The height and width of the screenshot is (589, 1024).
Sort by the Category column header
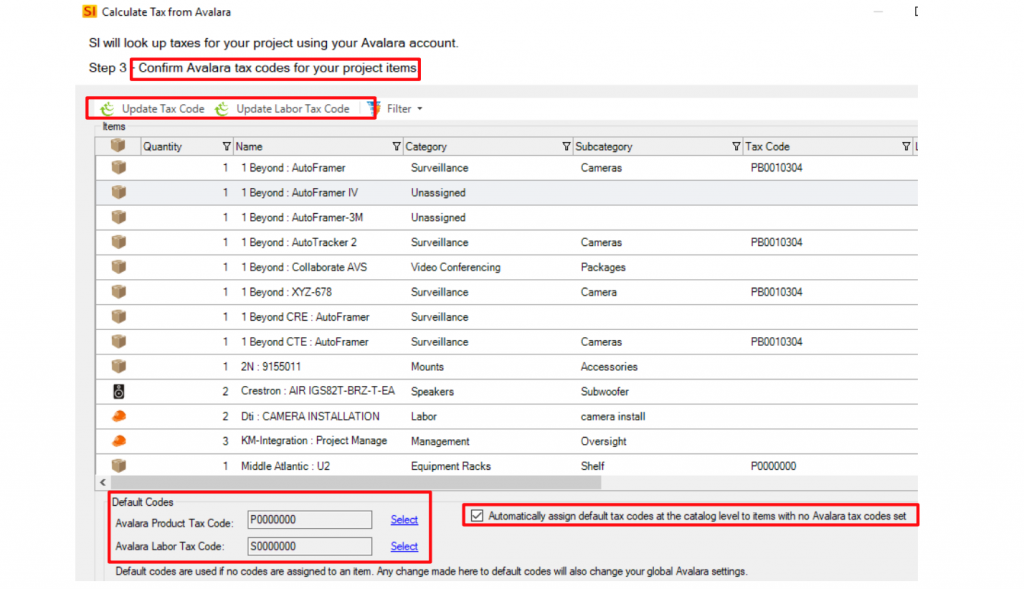click(x=426, y=146)
